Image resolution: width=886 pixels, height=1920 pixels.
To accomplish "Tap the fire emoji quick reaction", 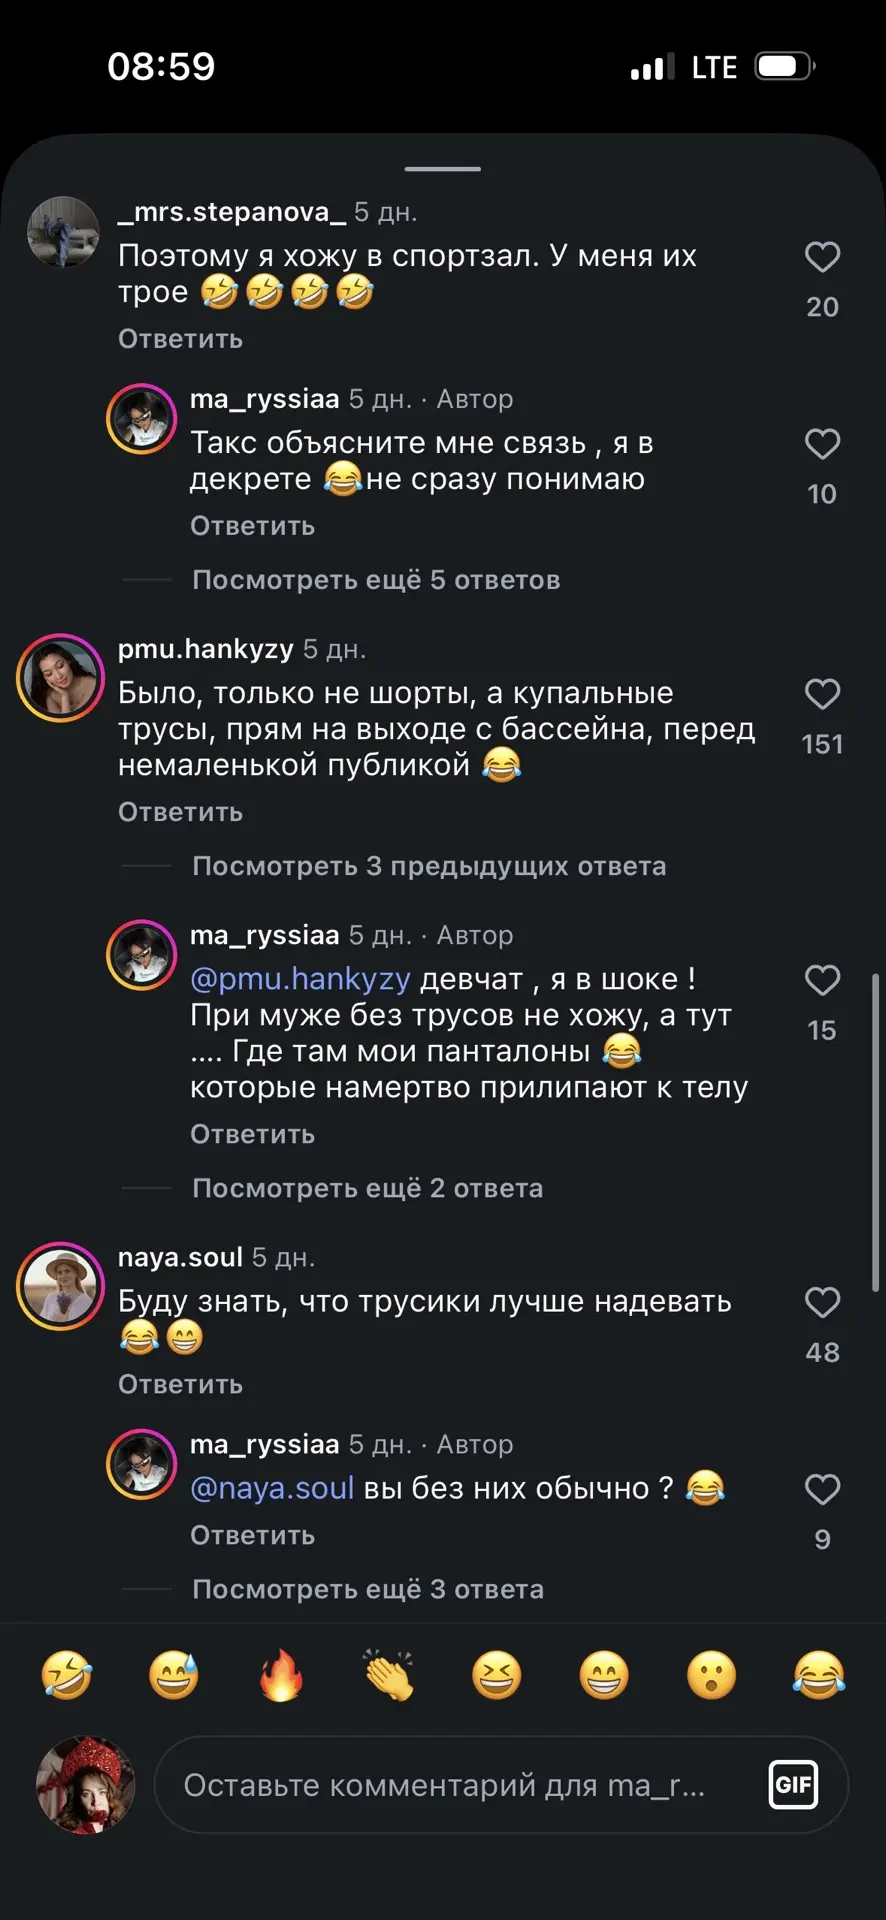I will (x=281, y=1675).
